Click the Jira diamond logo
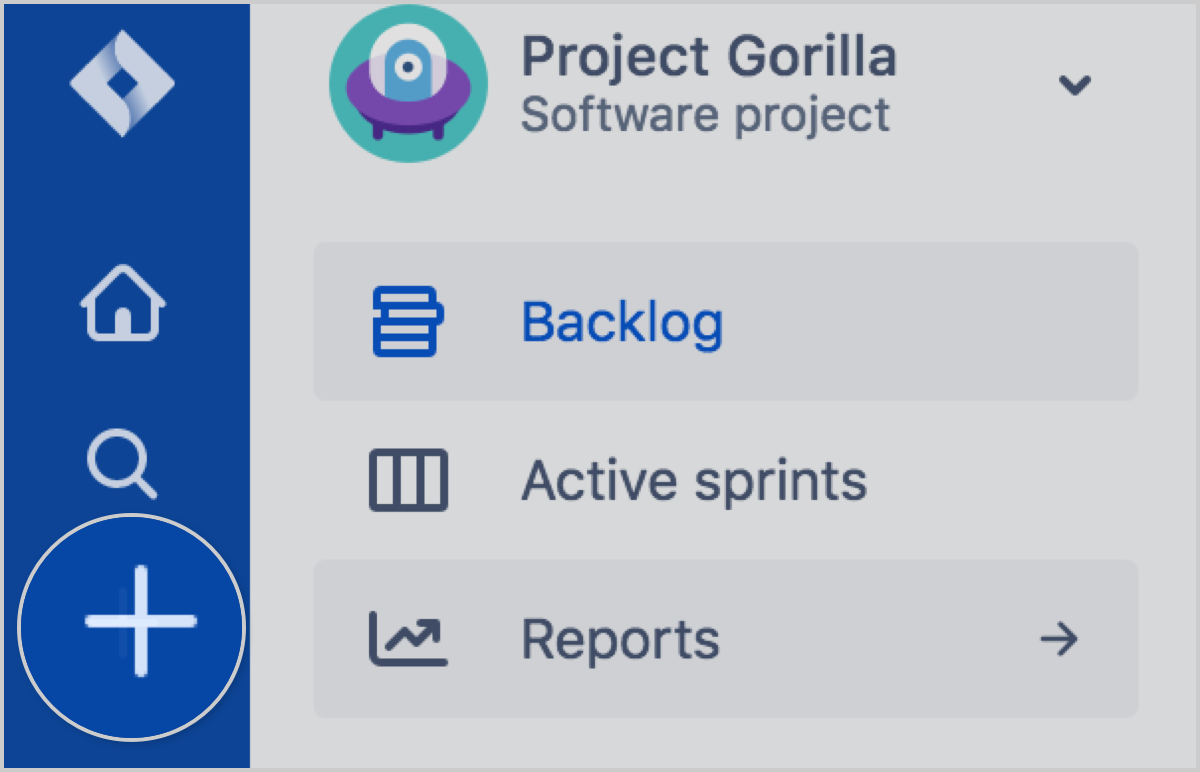This screenshot has height=772, width=1200. [123, 84]
